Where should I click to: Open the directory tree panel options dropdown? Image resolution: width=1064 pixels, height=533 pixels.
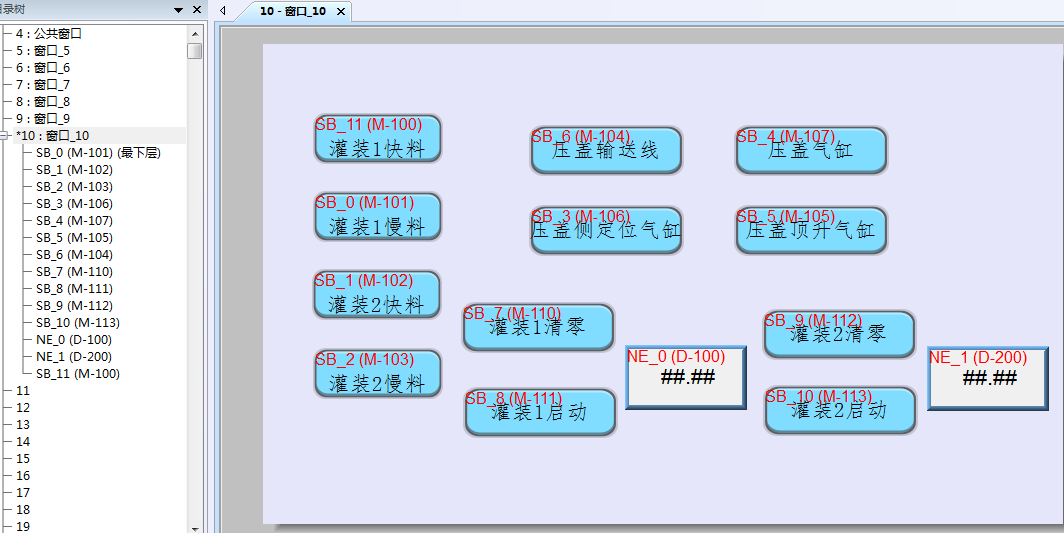click(178, 9)
